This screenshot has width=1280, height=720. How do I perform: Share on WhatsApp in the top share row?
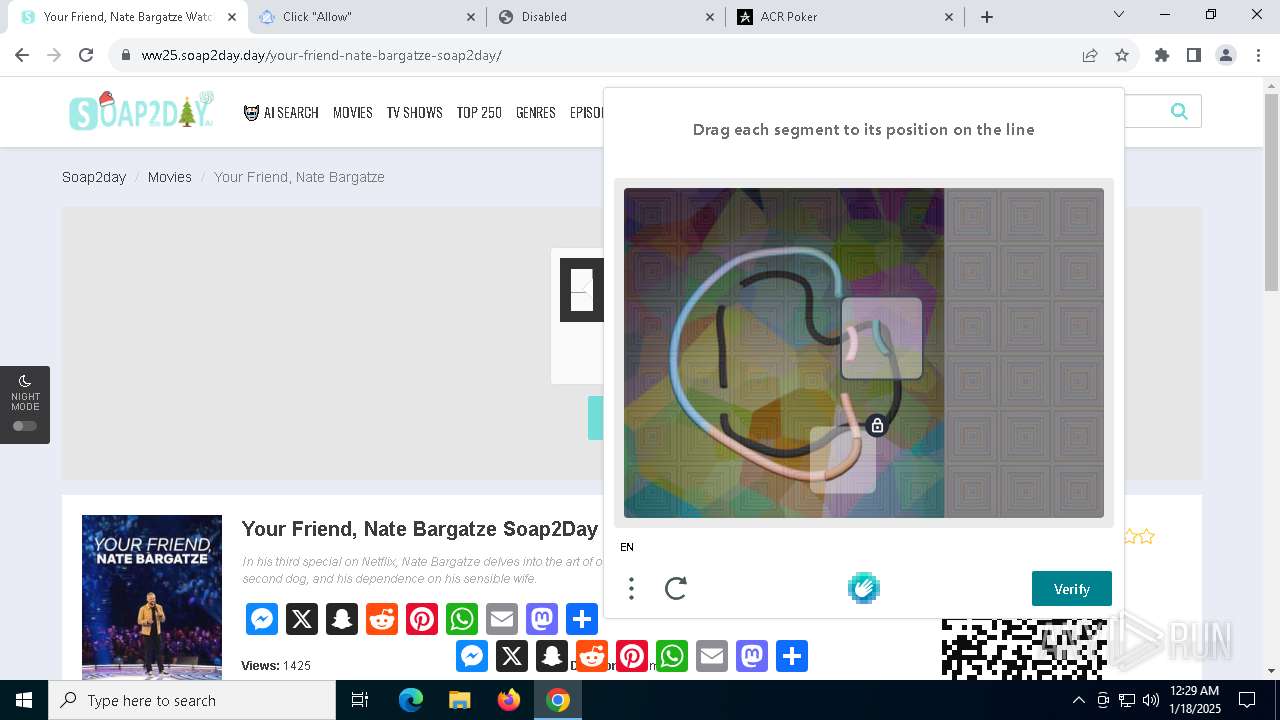coord(462,619)
